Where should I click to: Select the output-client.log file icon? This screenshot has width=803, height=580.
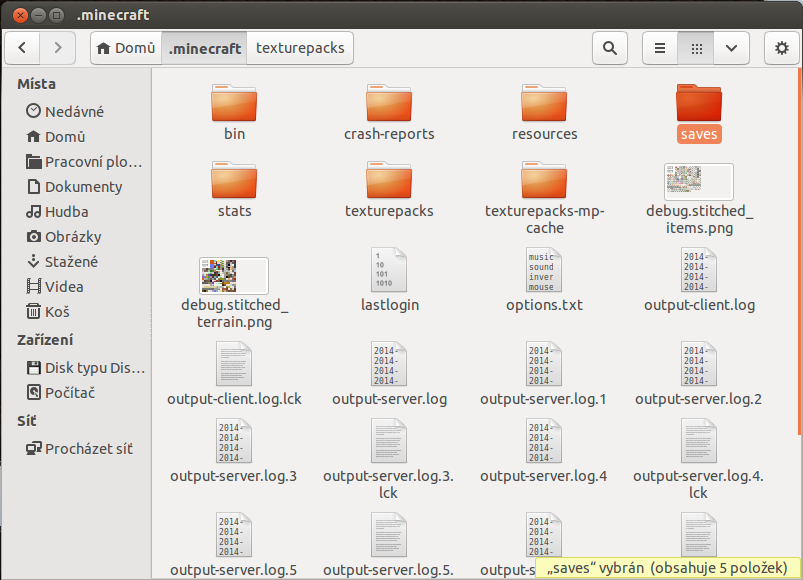(699, 270)
